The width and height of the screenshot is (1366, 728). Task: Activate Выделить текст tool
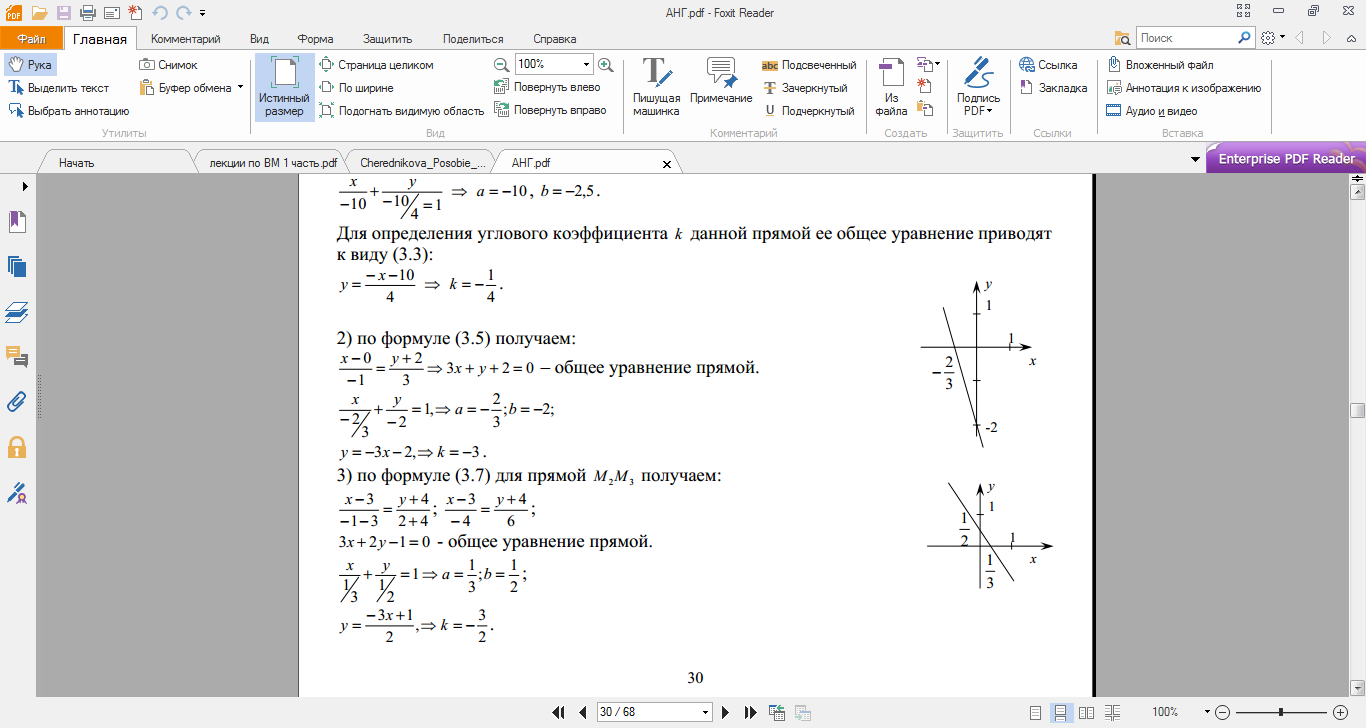[58, 88]
